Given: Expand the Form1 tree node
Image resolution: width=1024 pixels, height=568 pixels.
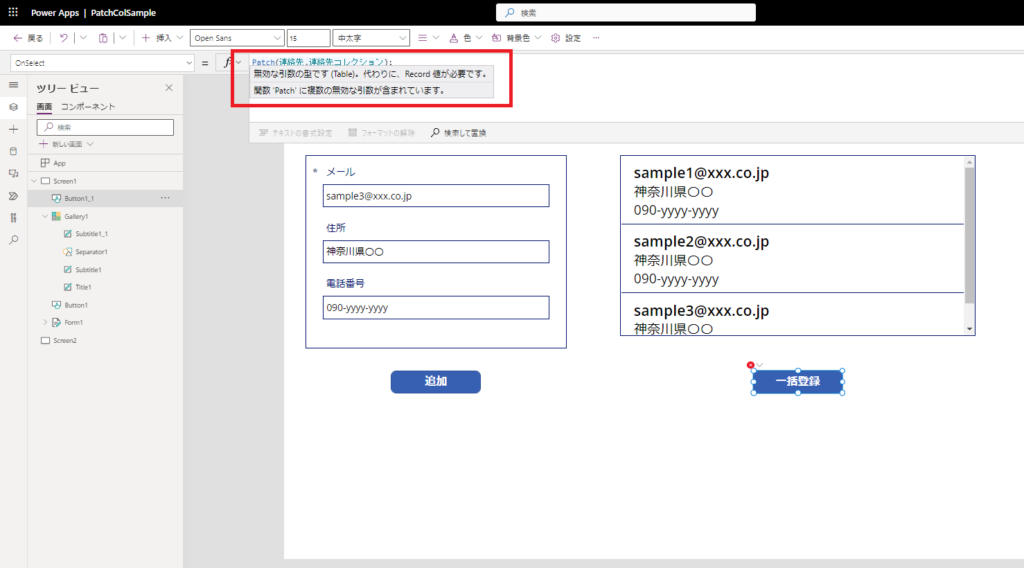Looking at the screenshot, I should (45, 323).
